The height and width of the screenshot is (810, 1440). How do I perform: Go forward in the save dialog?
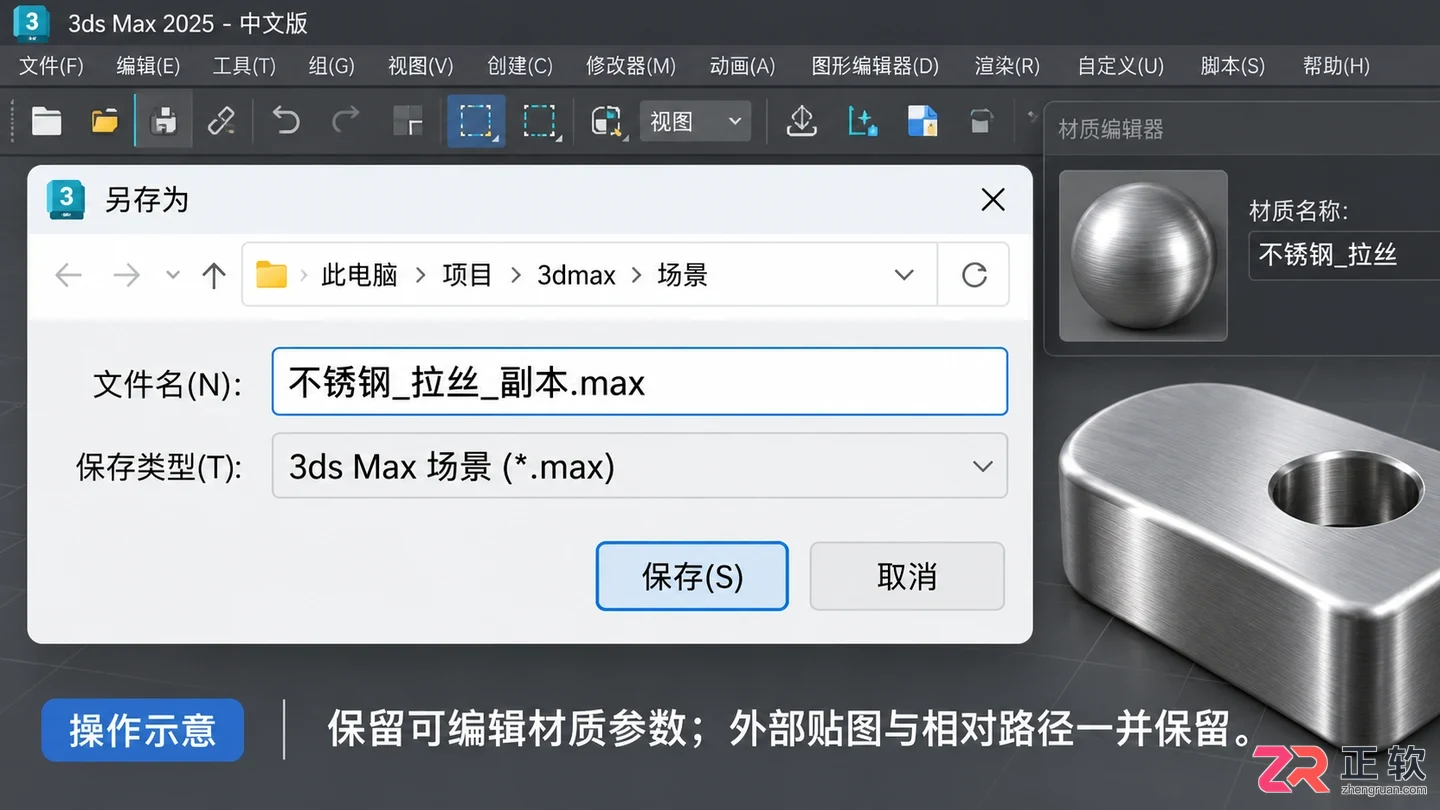pyautogui.click(x=126, y=275)
